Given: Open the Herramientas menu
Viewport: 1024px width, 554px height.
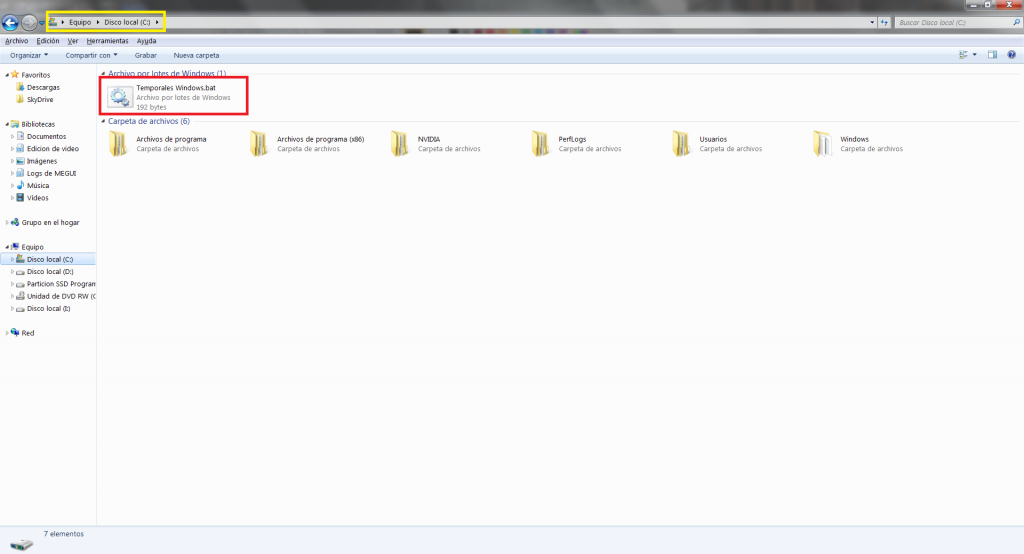Looking at the screenshot, I should (107, 41).
